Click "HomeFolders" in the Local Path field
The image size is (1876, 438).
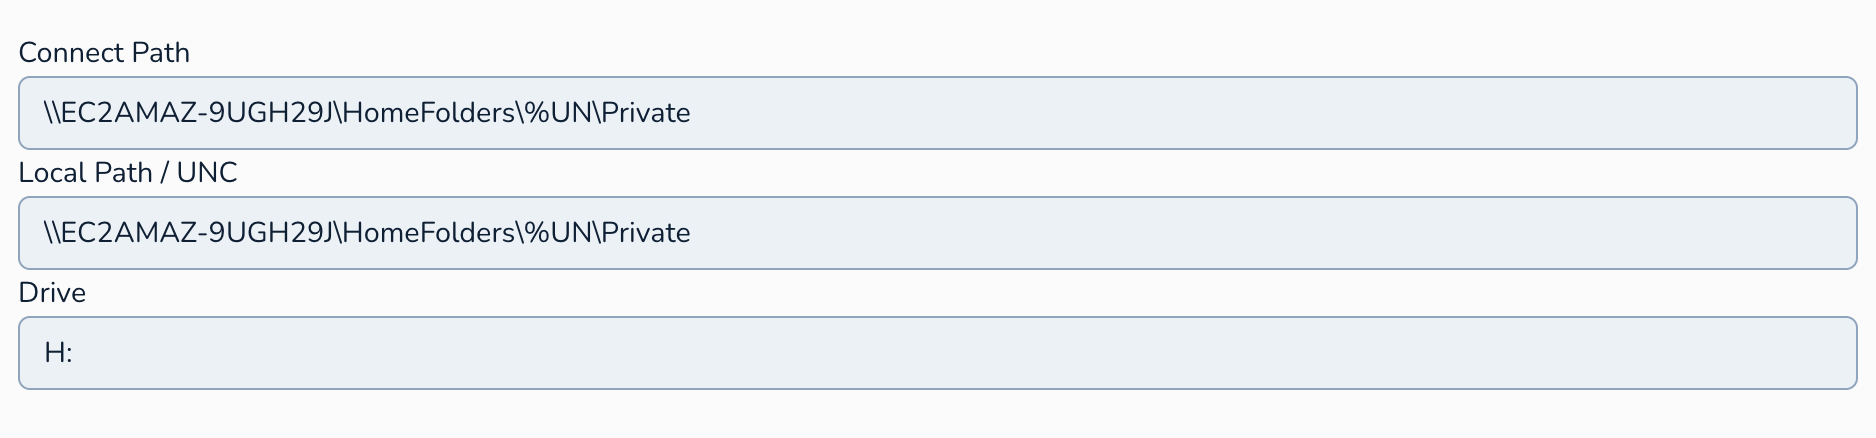click(429, 233)
